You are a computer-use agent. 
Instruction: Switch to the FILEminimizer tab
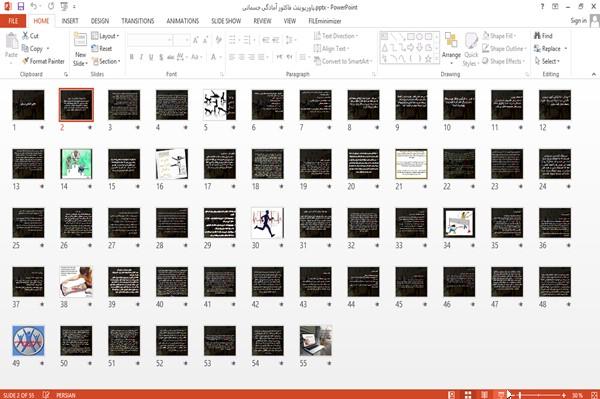324,21
